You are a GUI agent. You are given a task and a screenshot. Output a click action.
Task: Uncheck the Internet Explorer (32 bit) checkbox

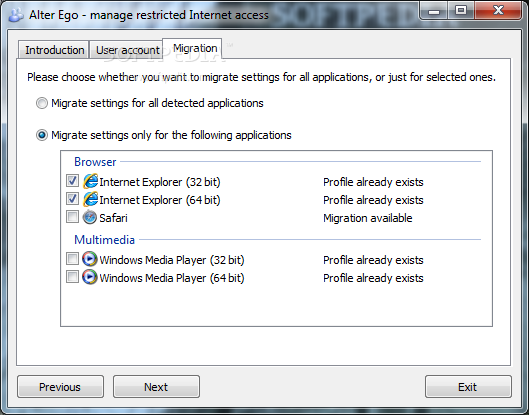[x=72, y=181]
